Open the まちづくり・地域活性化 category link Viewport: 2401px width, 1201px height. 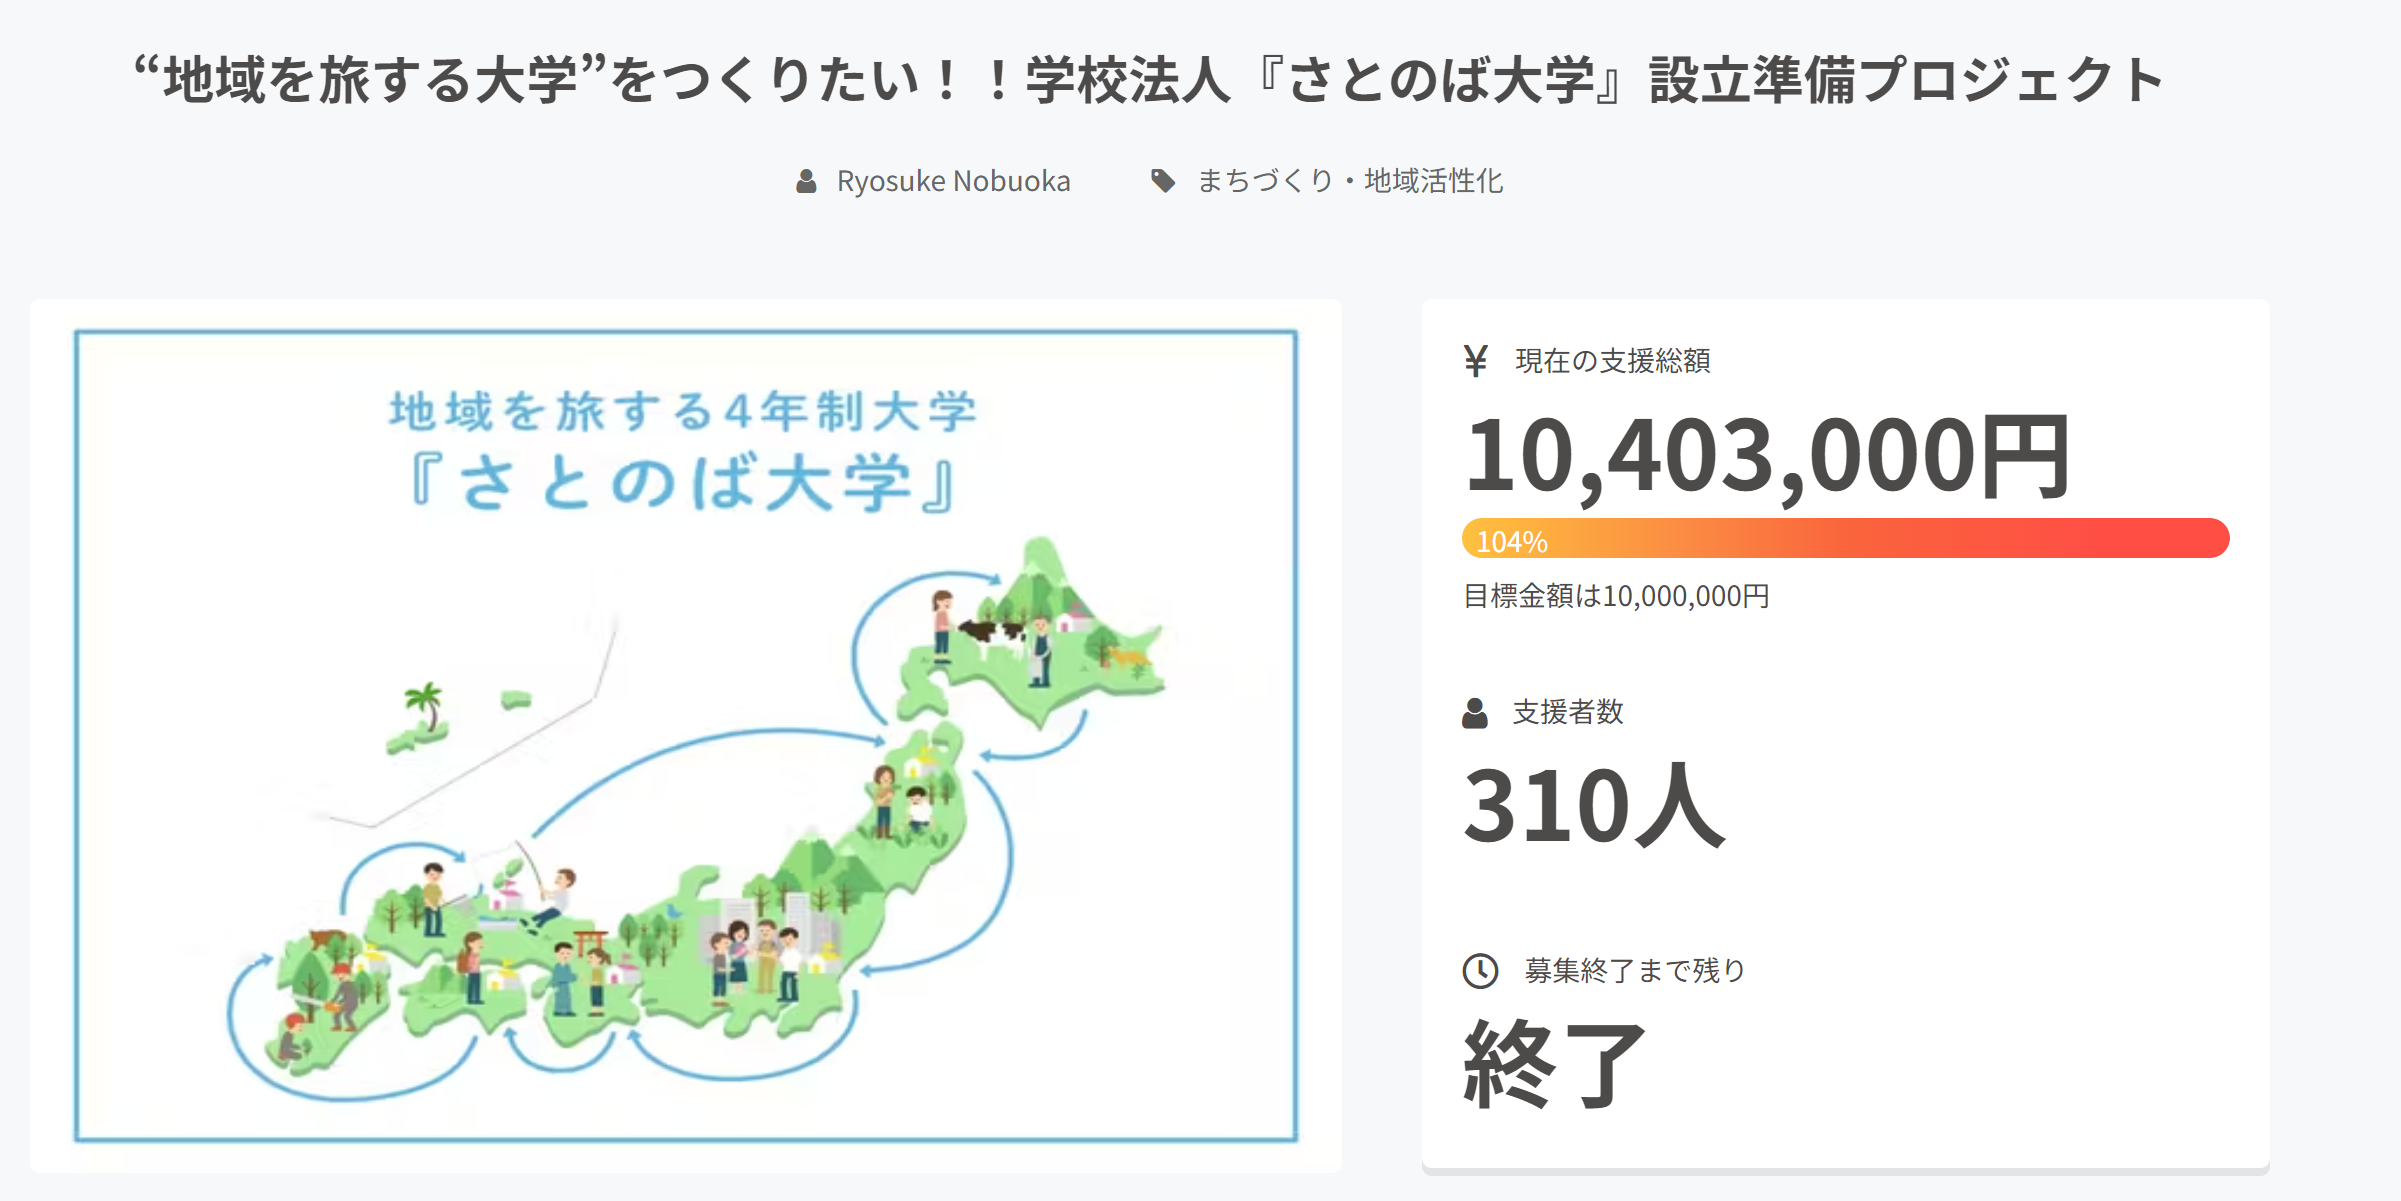(x=1349, y=181)
